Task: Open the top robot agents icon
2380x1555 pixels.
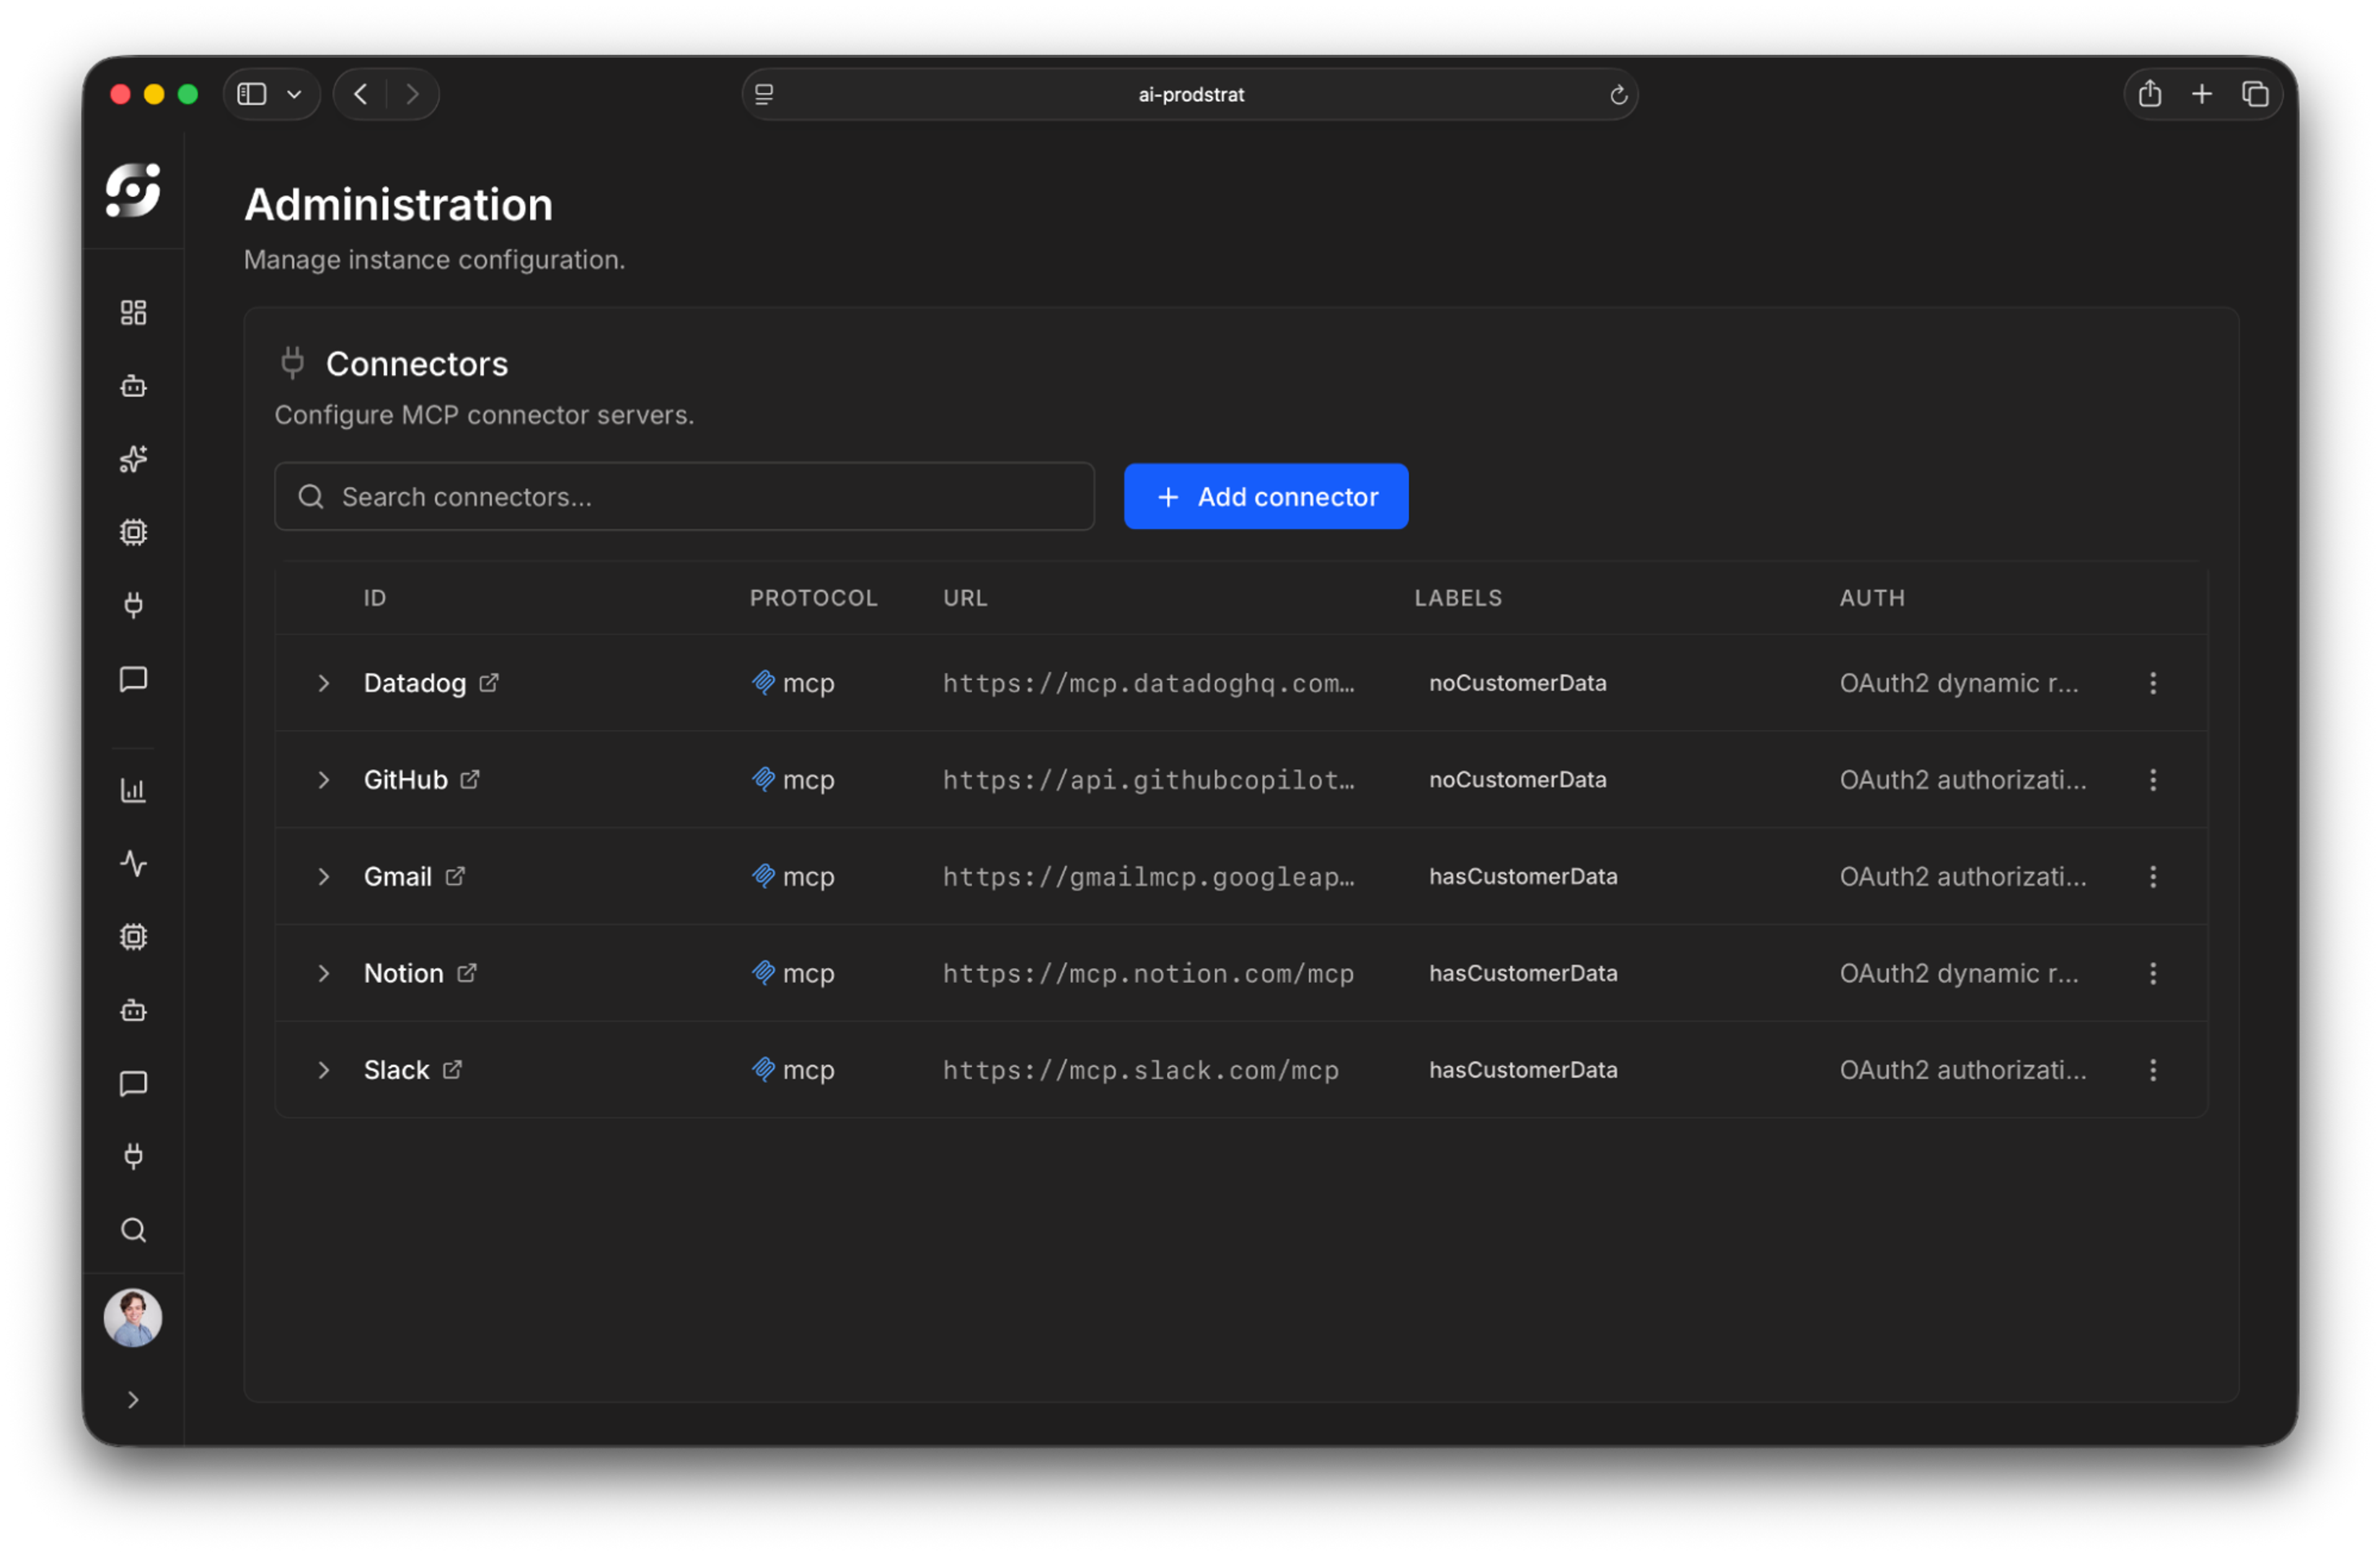Action: [133, 386]
